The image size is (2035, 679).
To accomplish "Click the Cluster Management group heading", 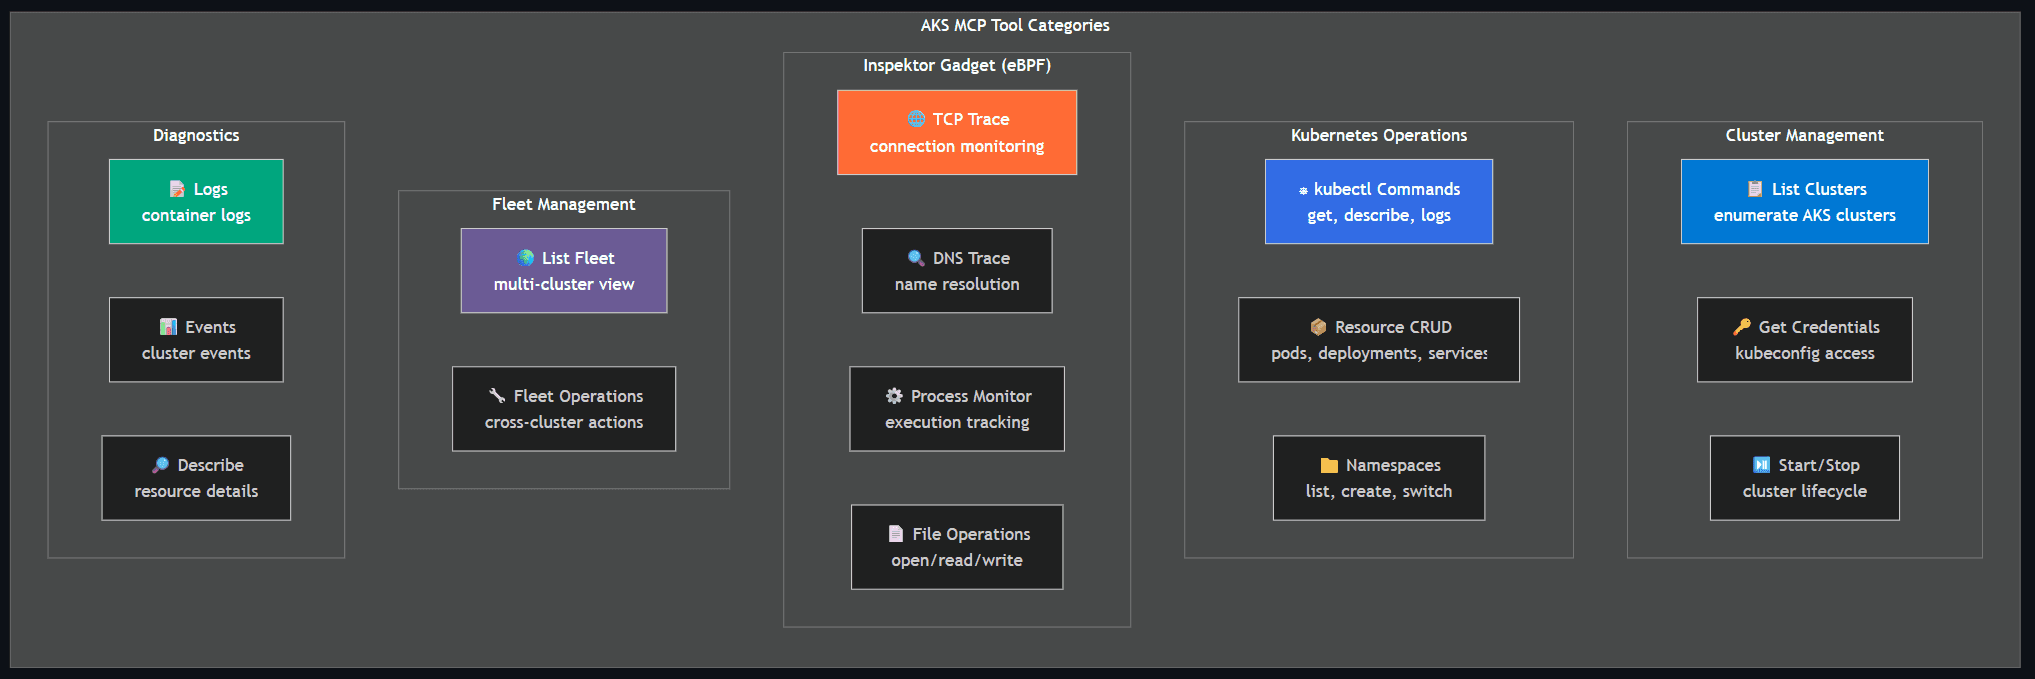I will pyautogui.click(x=1804, y=135).
